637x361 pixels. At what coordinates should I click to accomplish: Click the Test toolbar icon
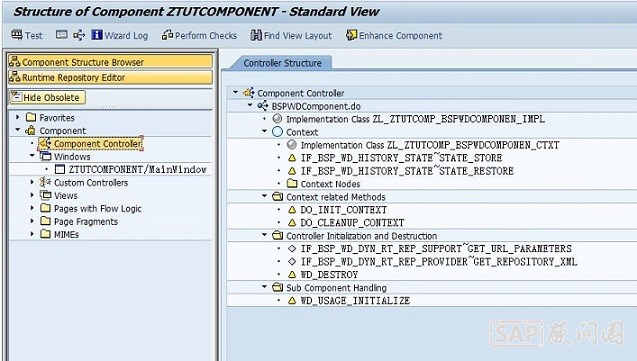[x=17, y=35]
